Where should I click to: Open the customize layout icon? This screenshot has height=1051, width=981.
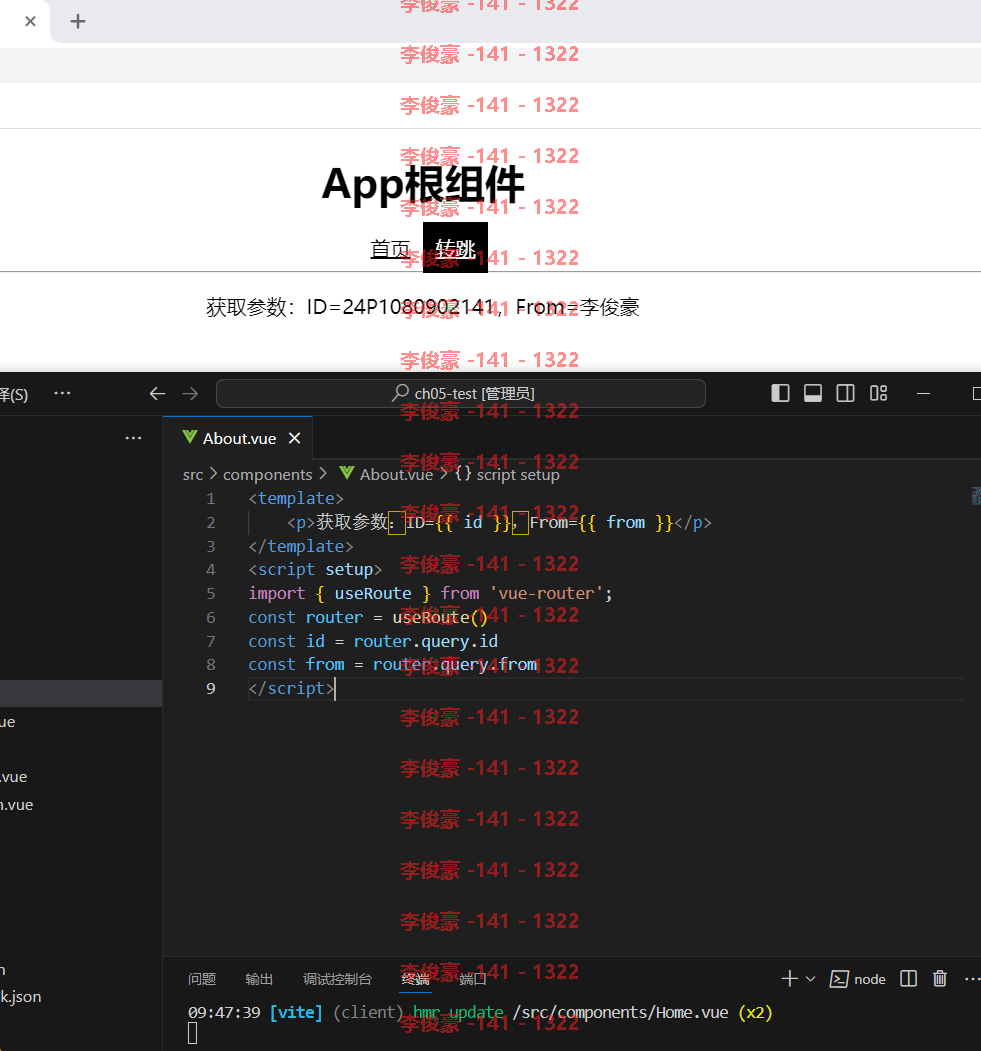coord(878,393)
